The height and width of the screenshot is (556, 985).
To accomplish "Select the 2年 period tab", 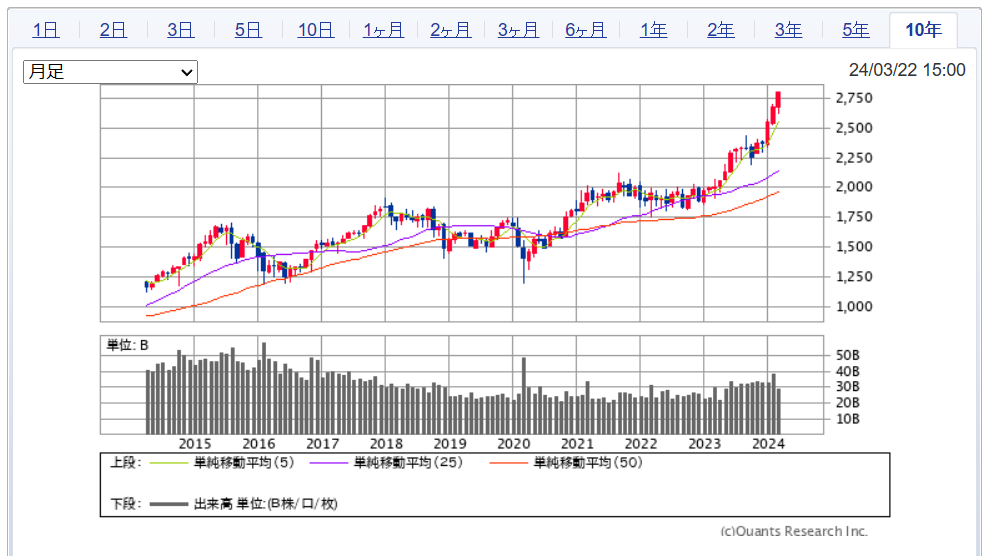I will click(720, 30).
